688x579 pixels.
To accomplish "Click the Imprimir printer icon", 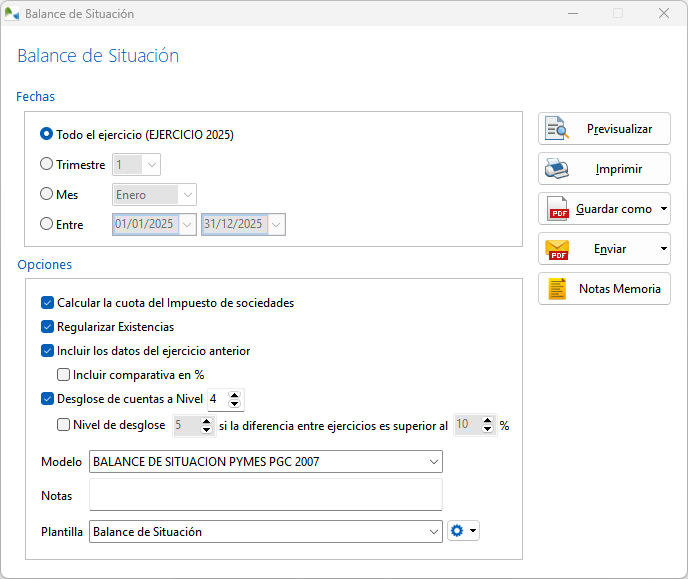I will pos(556,169).
